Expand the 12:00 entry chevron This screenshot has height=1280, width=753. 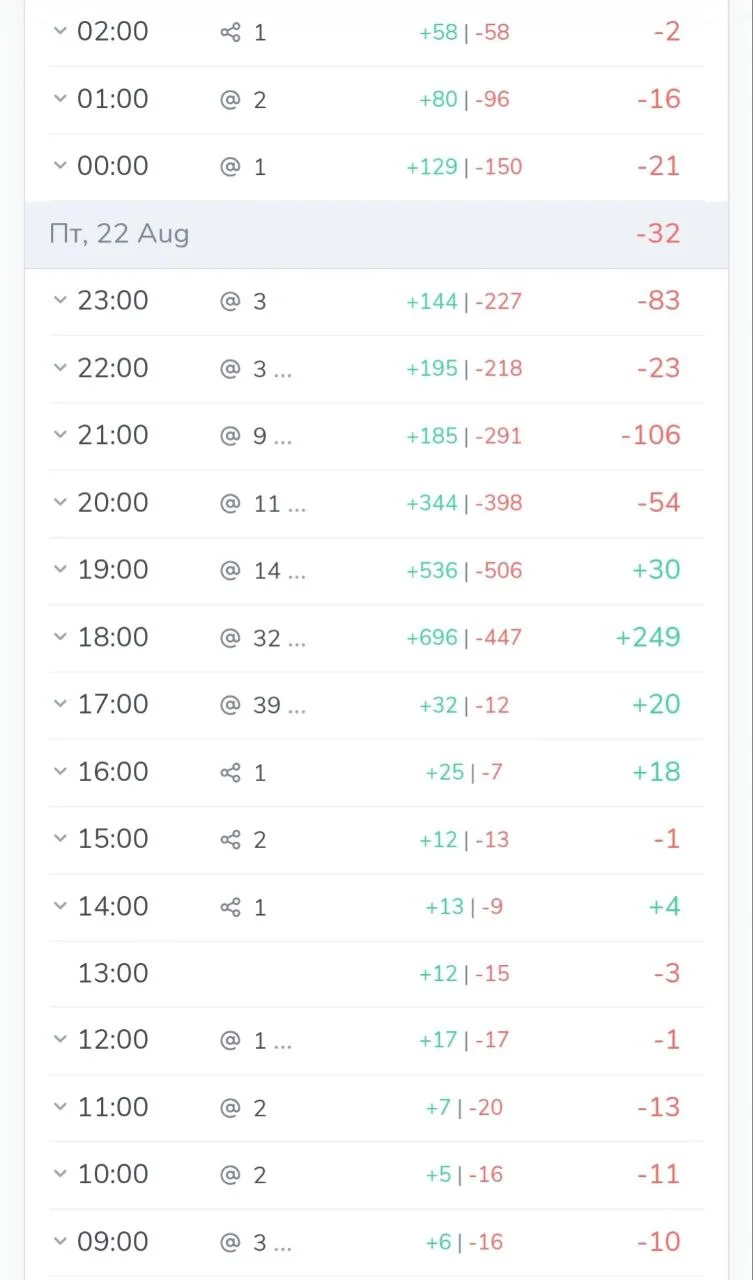pyautogui.click(x=60, y=1040)
